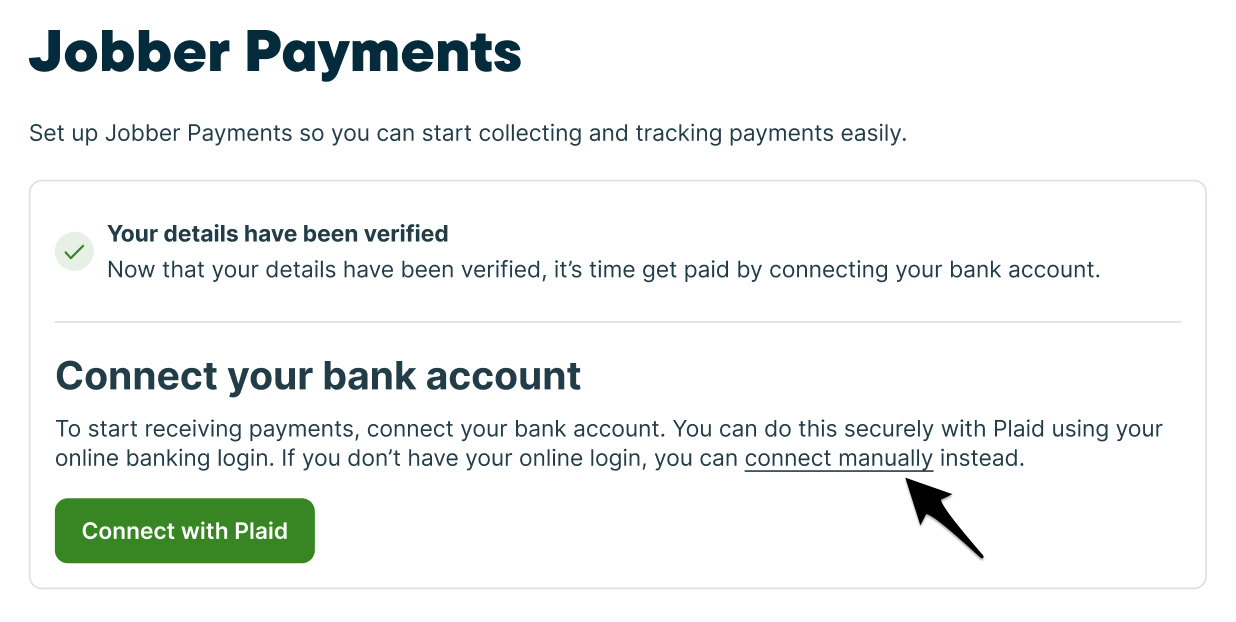The width and height of the screenshot is (1236, 622).
Task: Click the "Set up Jobber Payments" intro sentence
Action: coord(160,133)
